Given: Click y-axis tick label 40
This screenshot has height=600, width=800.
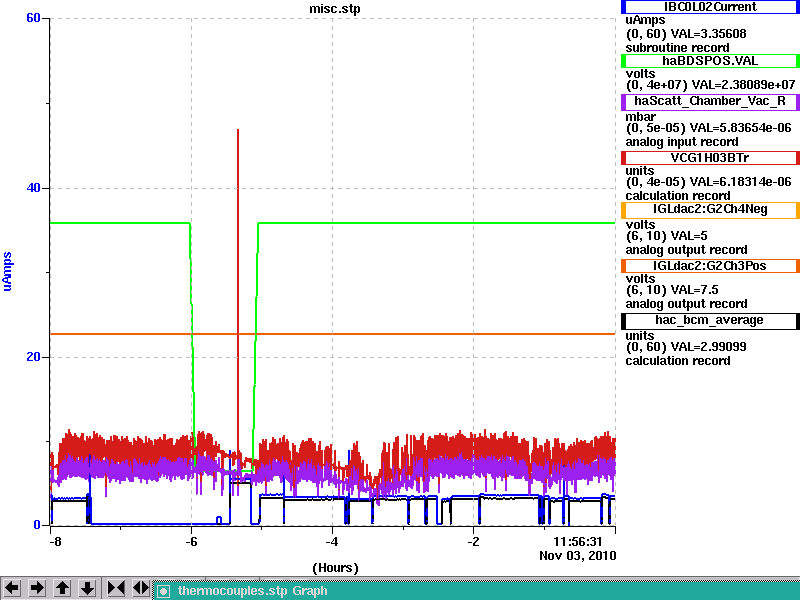Looking at the screenshot, I should point(33,188).
